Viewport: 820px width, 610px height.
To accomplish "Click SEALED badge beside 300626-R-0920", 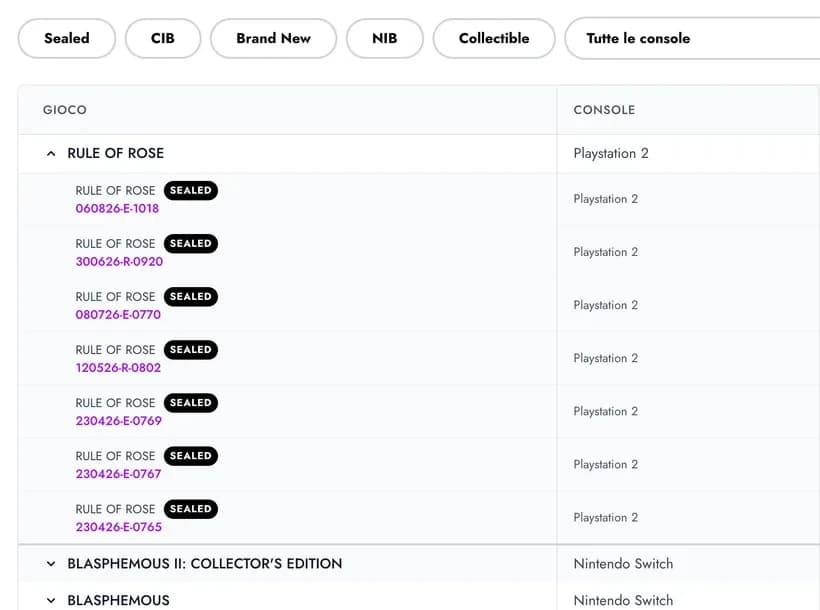I will pos(191,244).
